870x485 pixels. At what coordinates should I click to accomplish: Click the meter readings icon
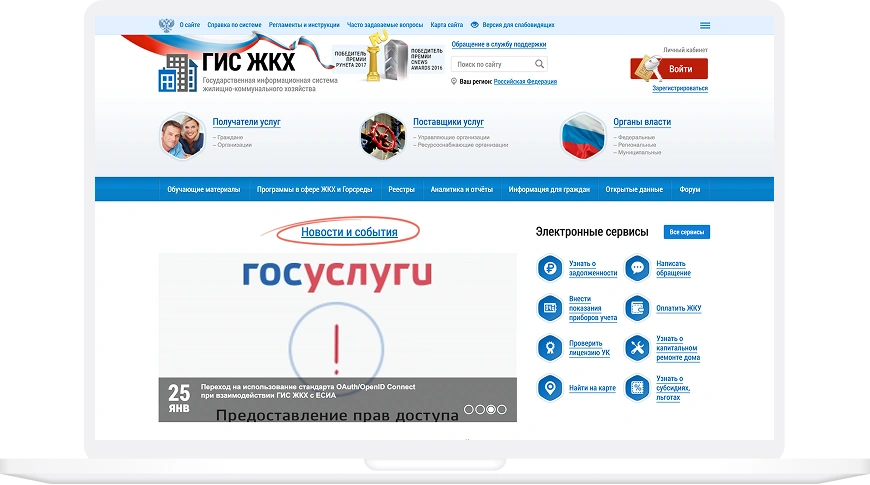click(x=550, y=308)
